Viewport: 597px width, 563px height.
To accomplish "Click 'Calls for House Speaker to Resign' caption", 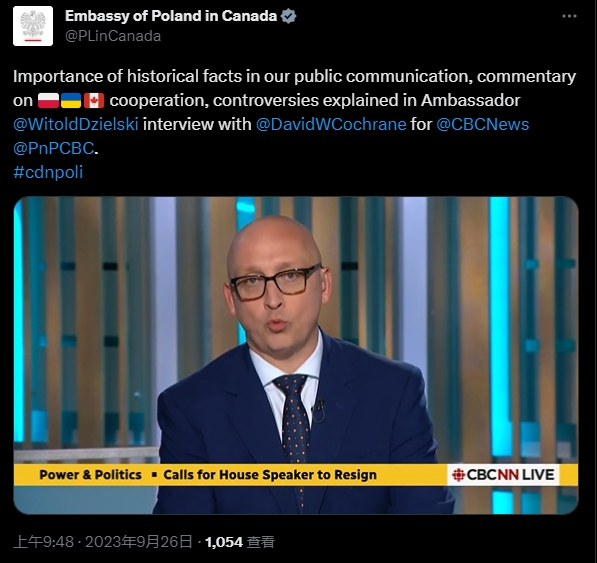I will [270, 475].
